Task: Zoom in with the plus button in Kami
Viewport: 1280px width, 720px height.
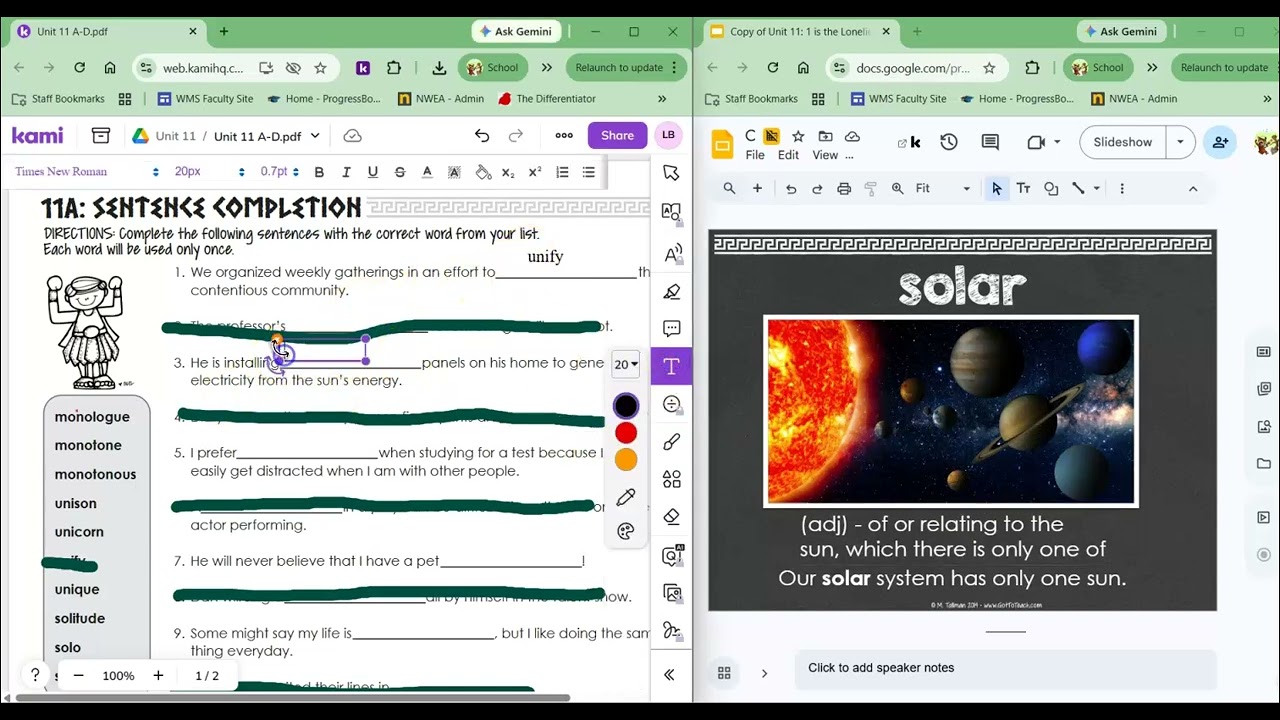Action: pyautogui.click(x=158, y=676)
